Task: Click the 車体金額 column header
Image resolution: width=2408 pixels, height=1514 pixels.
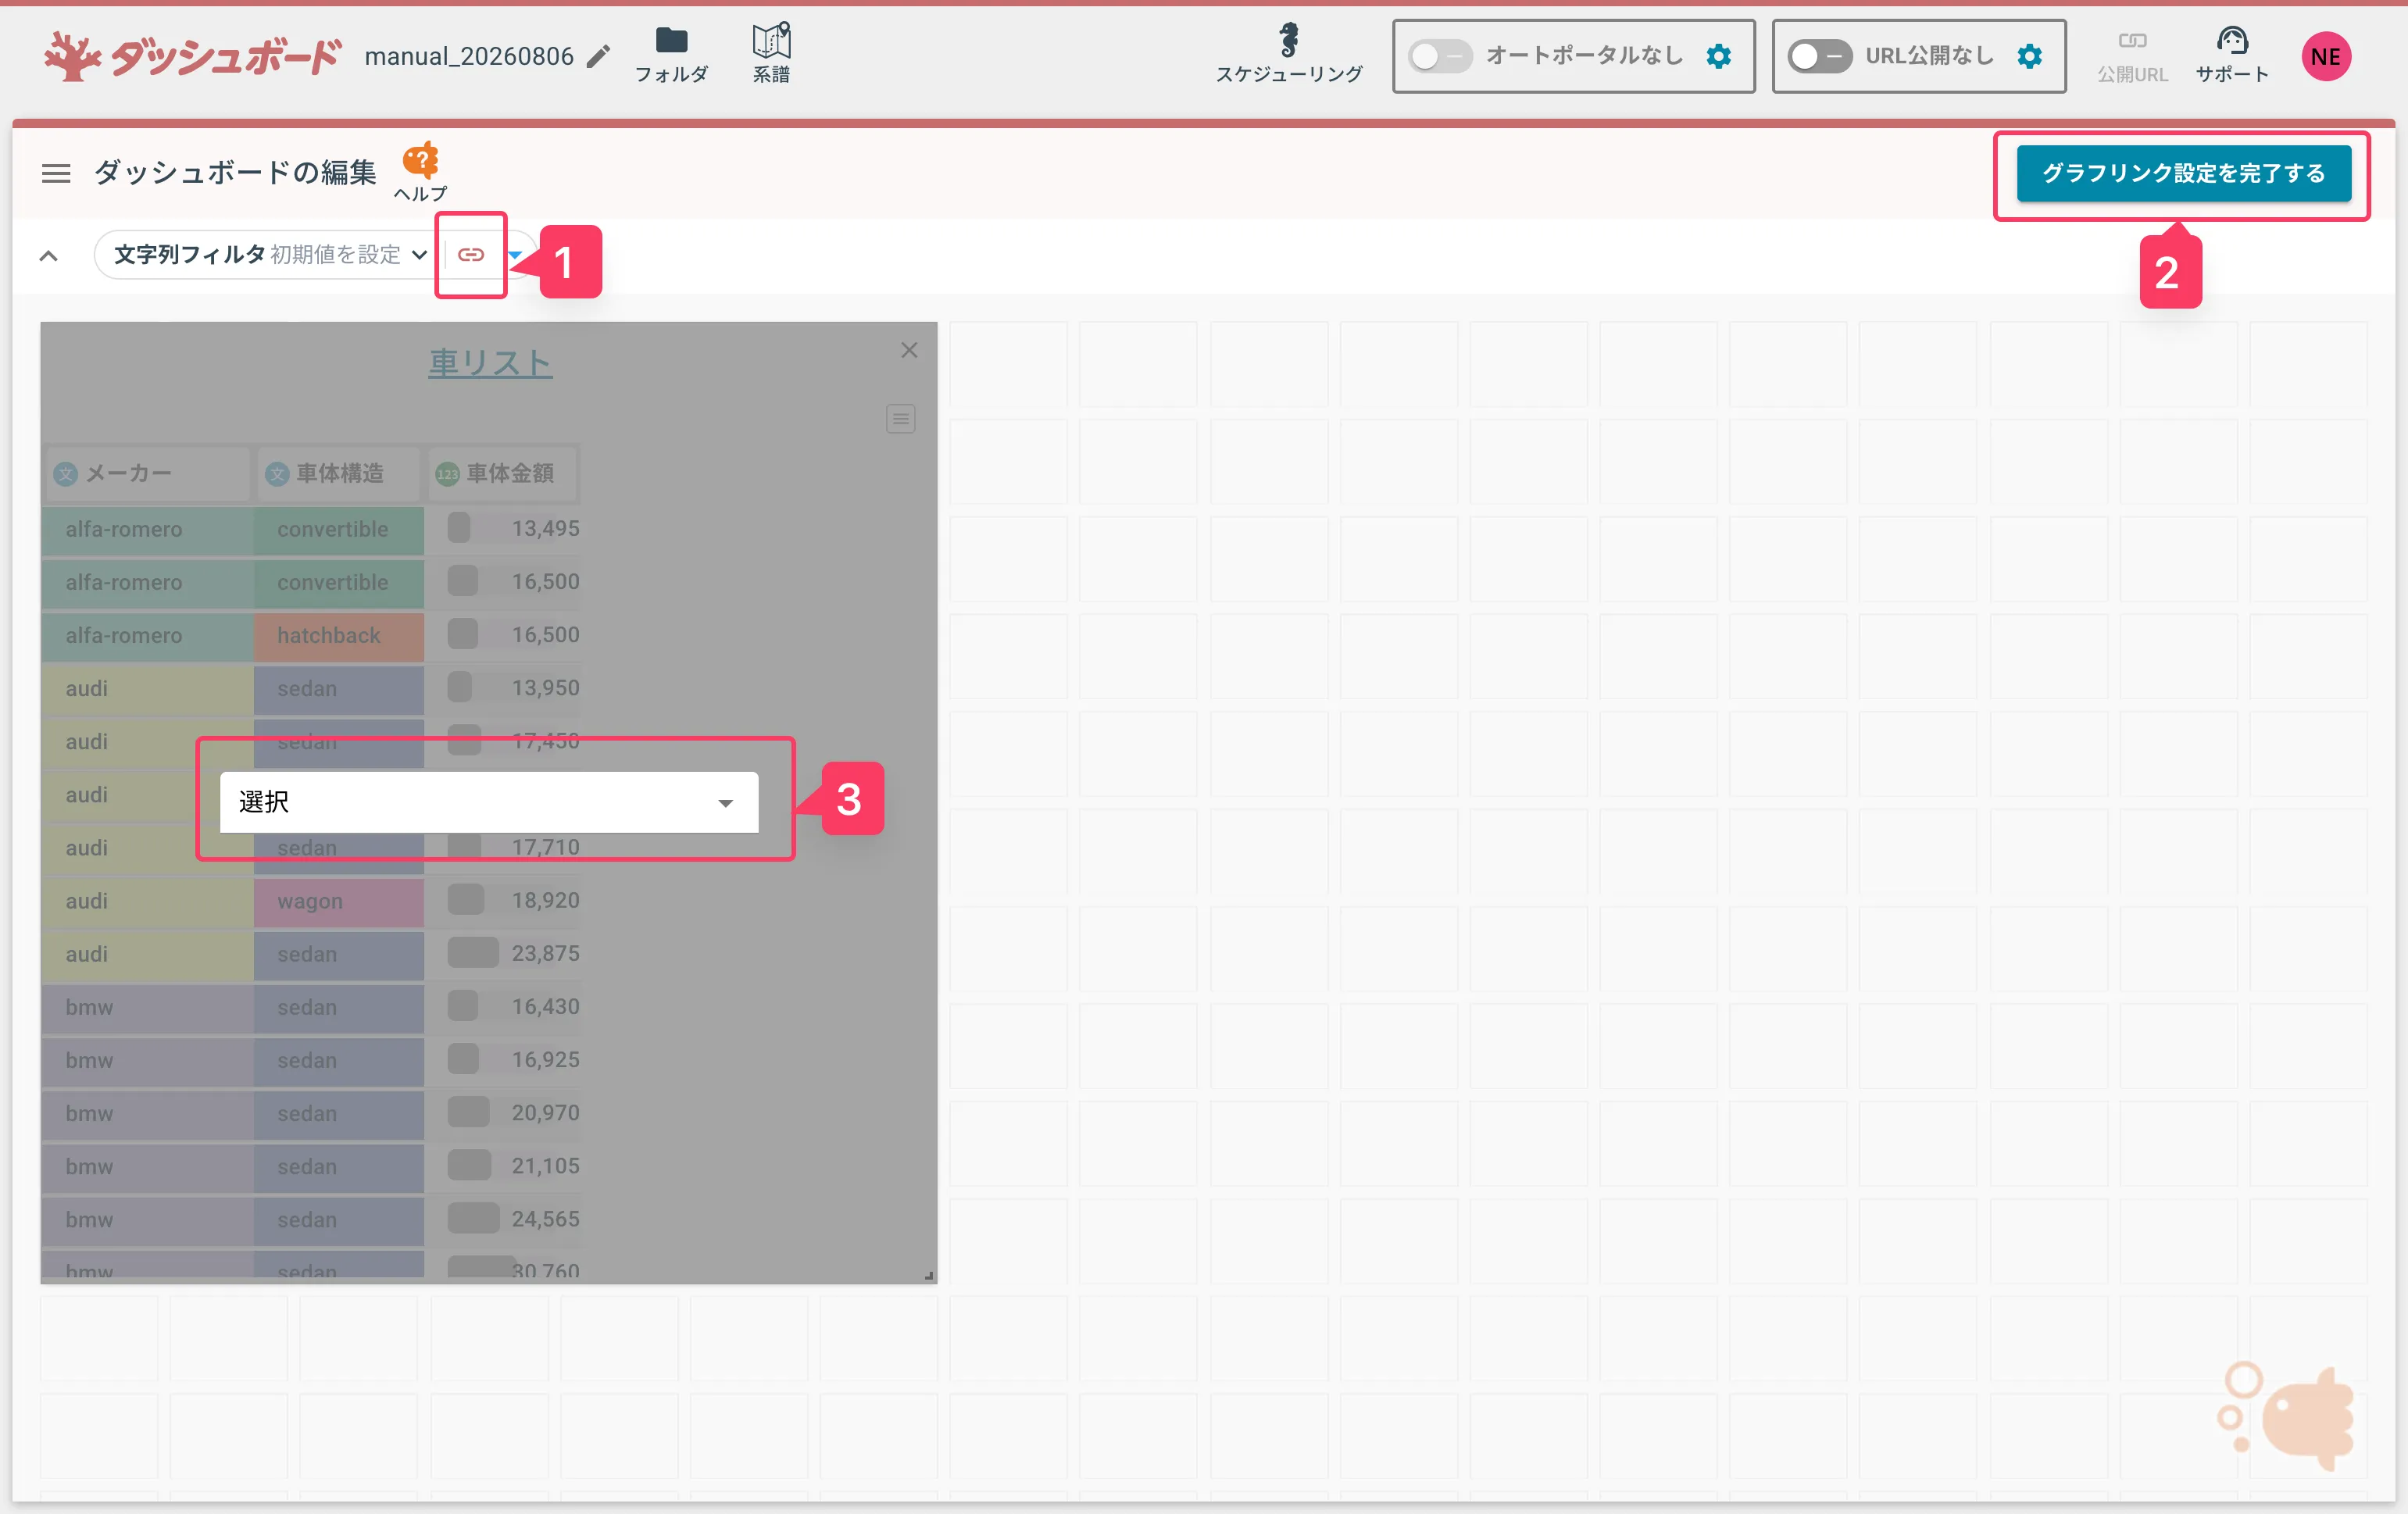Action: (x=504, y=473)
